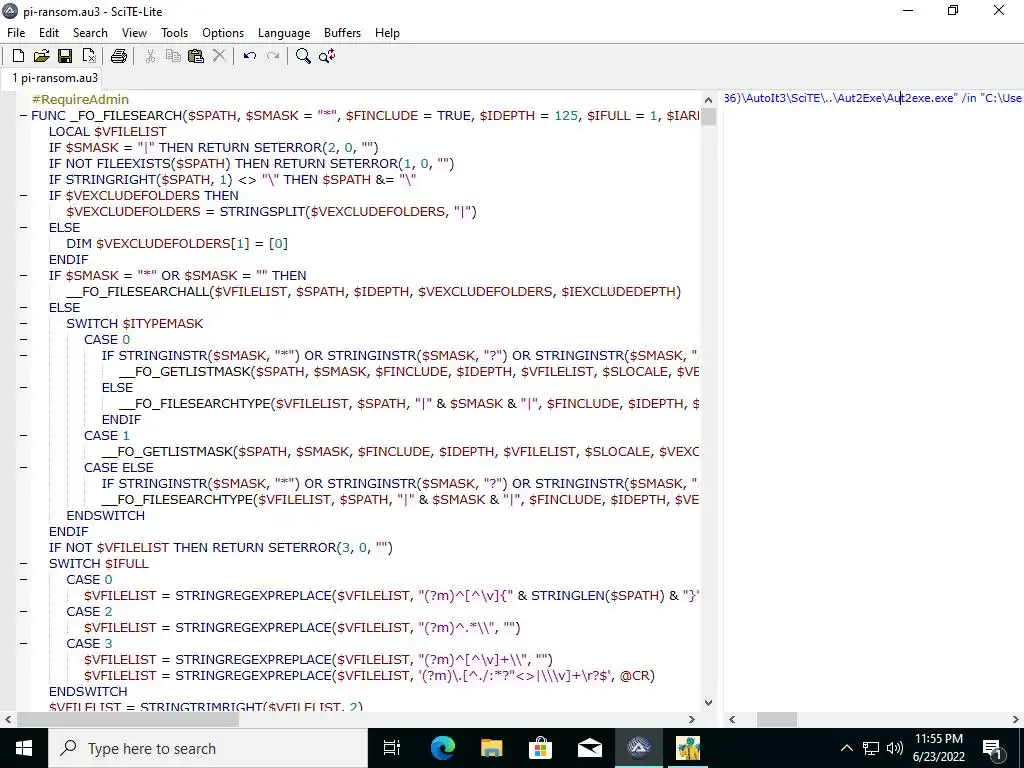1024x768 pixels.
Task: Open the Options menu
Action: tap(223, 33)
